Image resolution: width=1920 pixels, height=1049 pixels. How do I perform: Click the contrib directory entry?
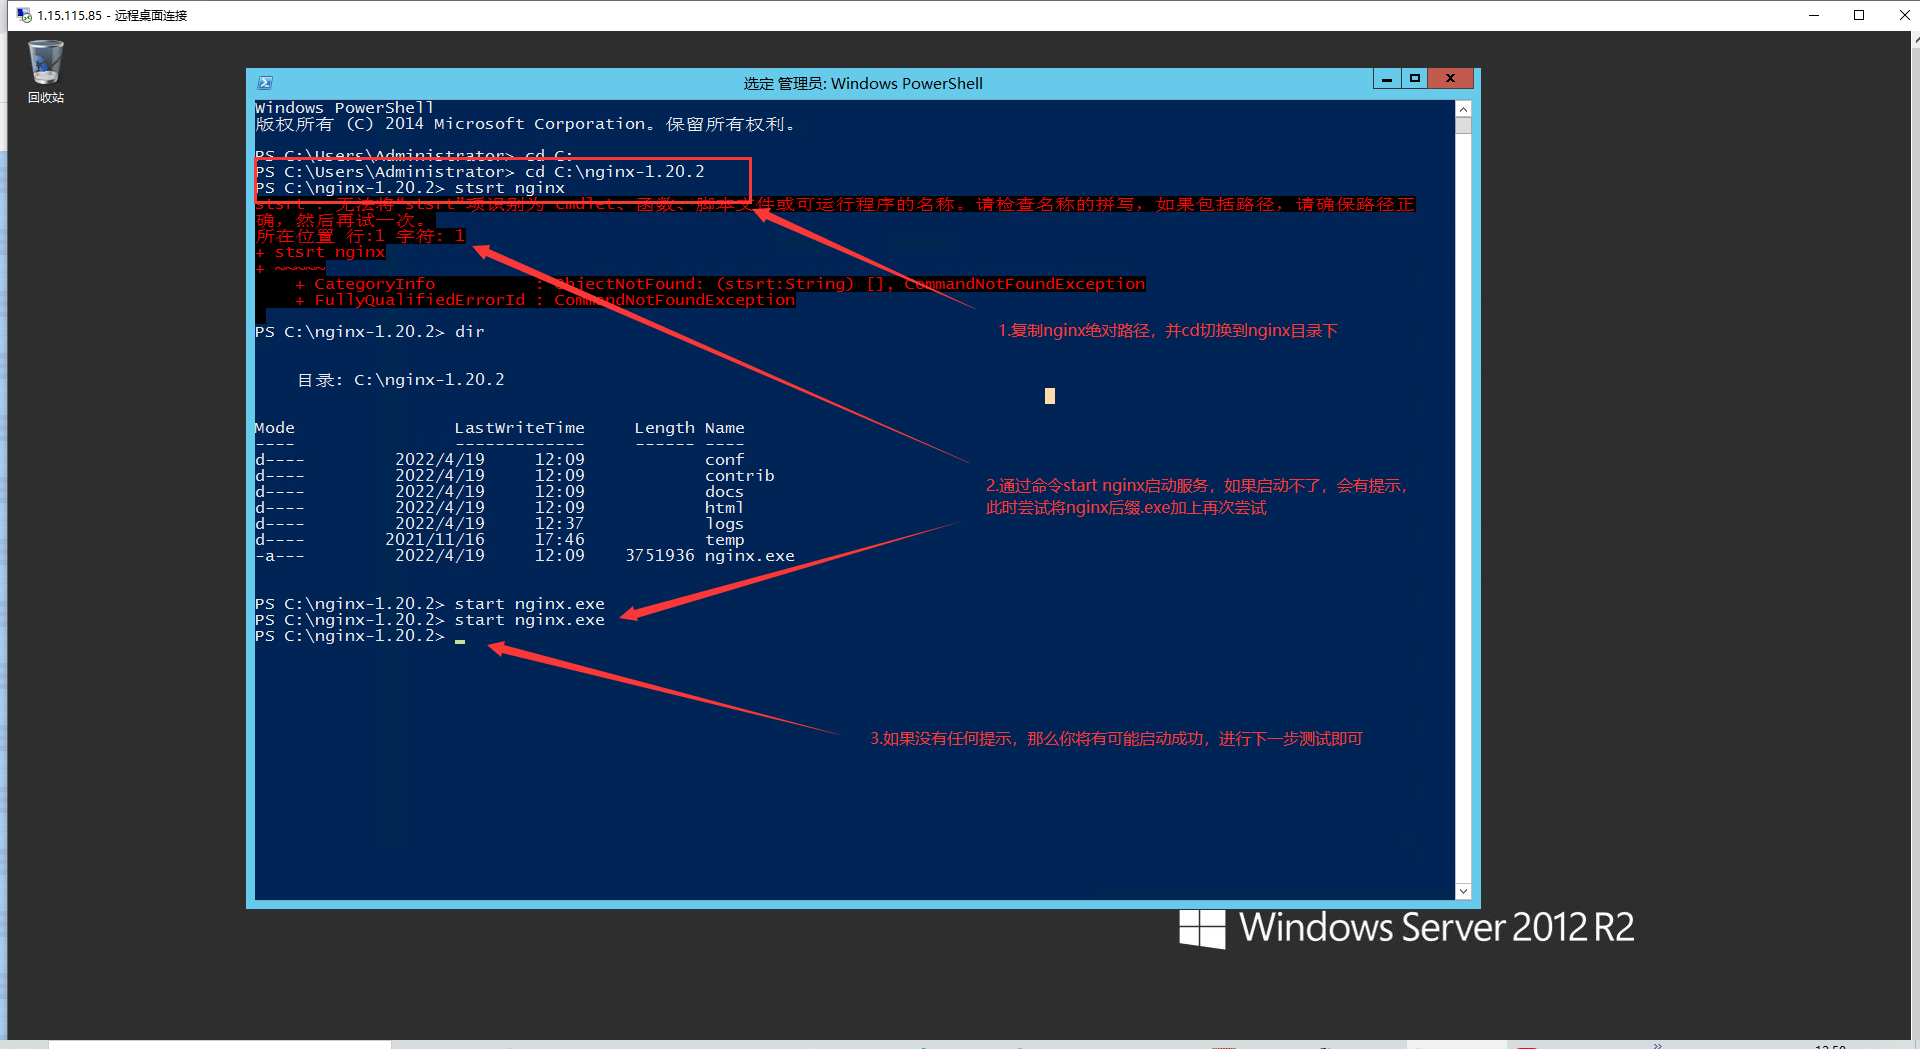coord(740,476)
